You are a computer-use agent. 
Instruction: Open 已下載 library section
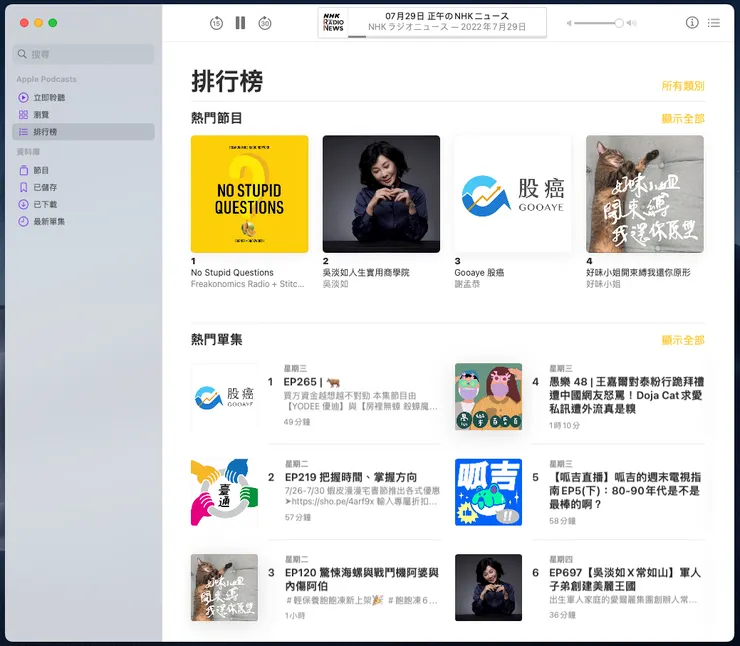(84, 204)
